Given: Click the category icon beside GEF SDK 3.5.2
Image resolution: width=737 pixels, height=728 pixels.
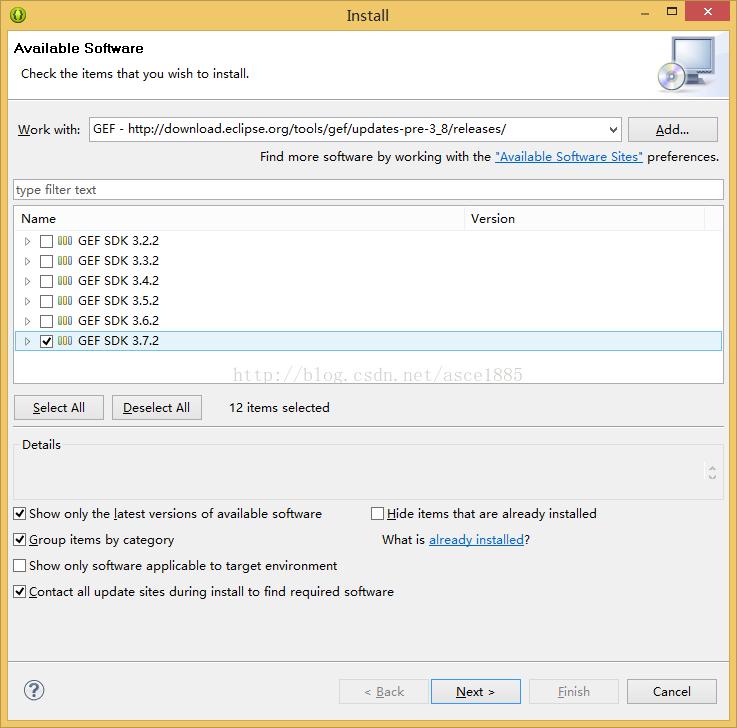Looking at the screenshot, I should [65, 301].
